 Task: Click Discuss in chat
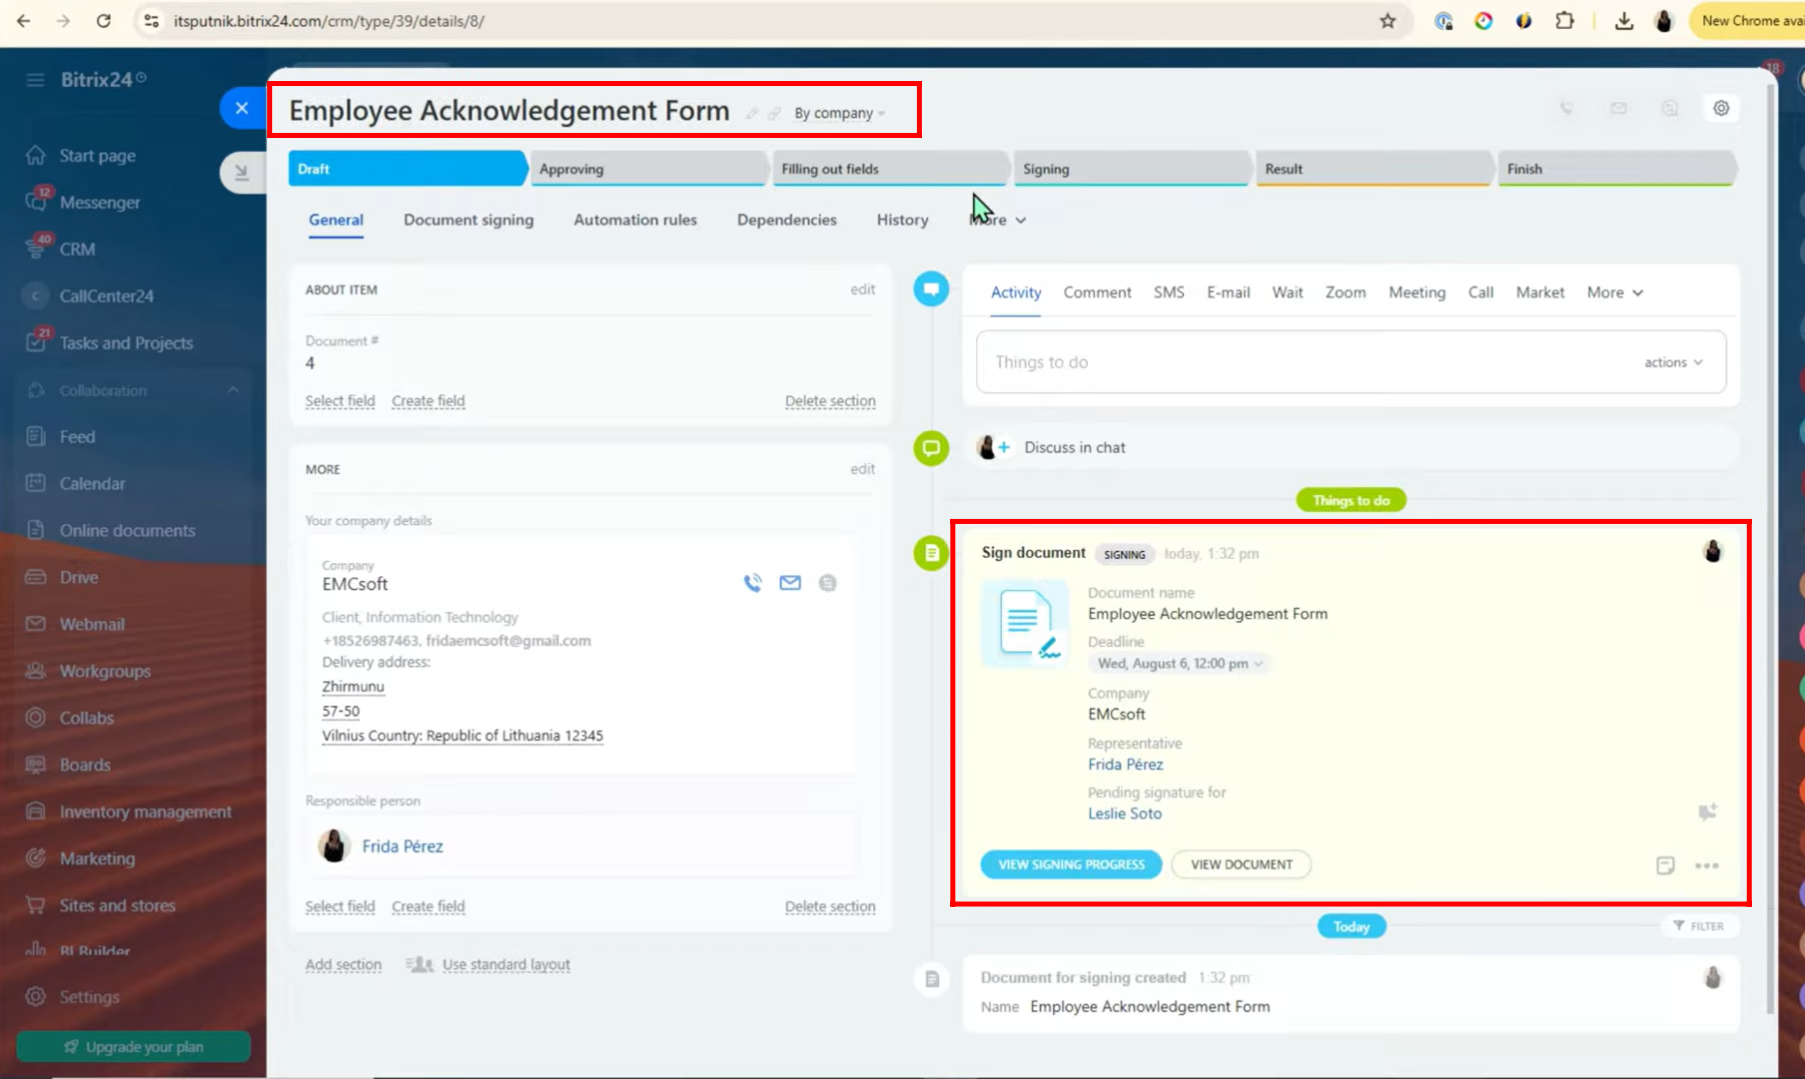point(1075,447)
